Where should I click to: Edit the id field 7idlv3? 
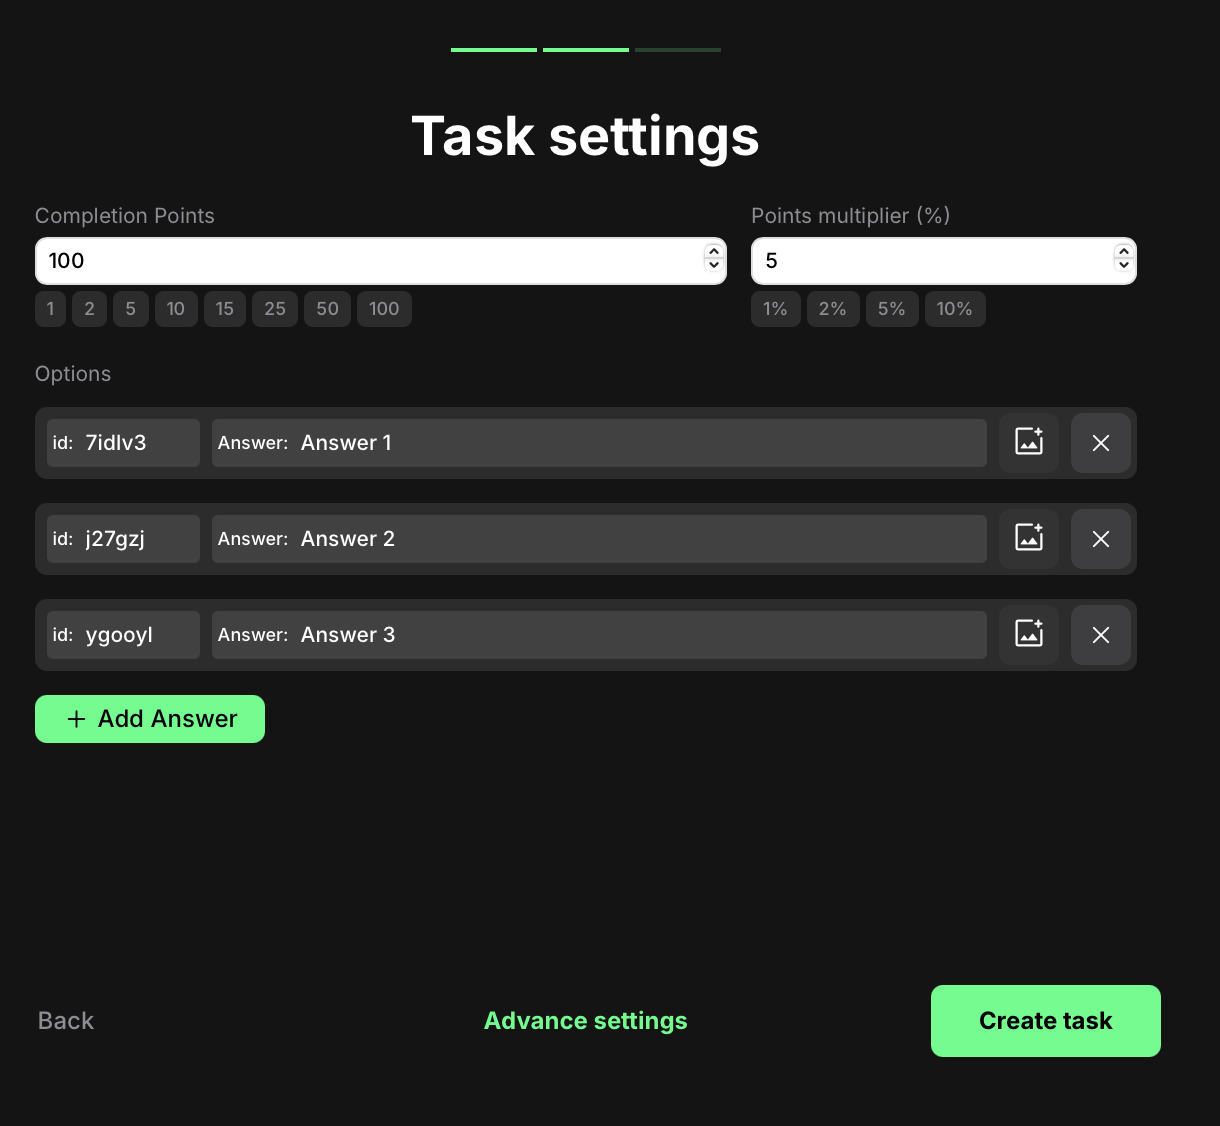click(123, 443)
